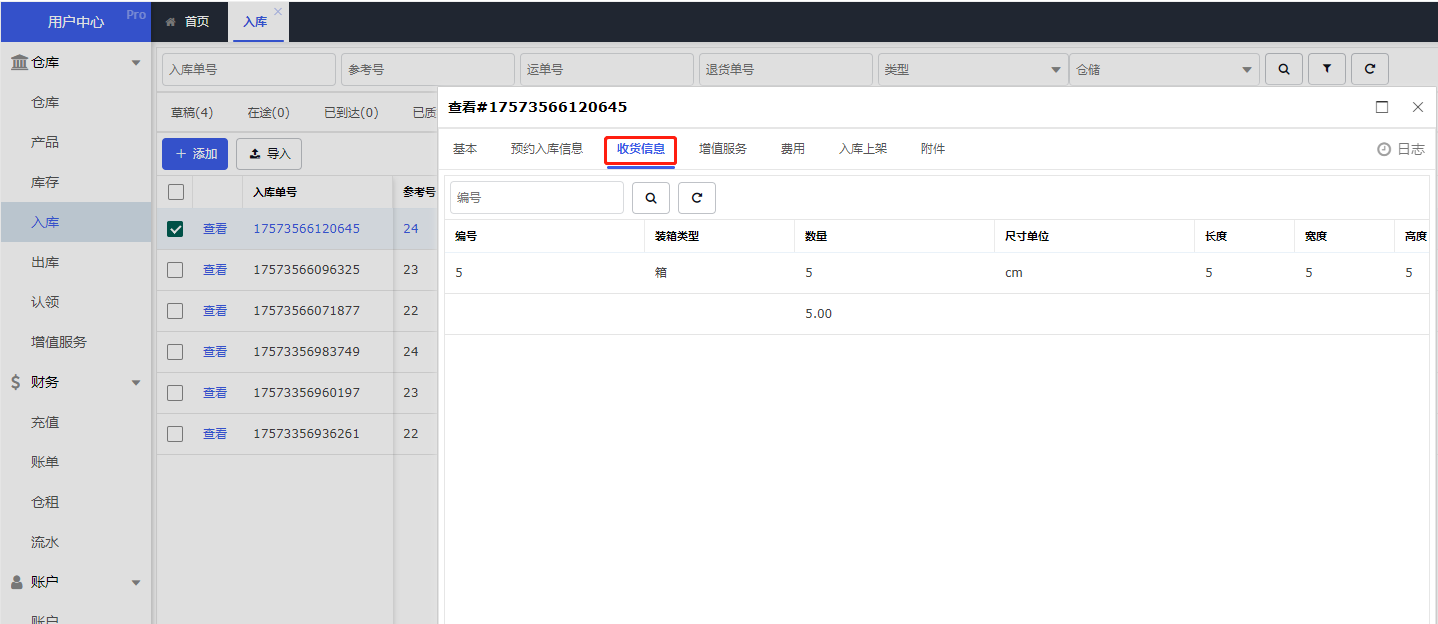
Task: Open 增值服务 in the sidebar
Action: click(x=75, y=342)
